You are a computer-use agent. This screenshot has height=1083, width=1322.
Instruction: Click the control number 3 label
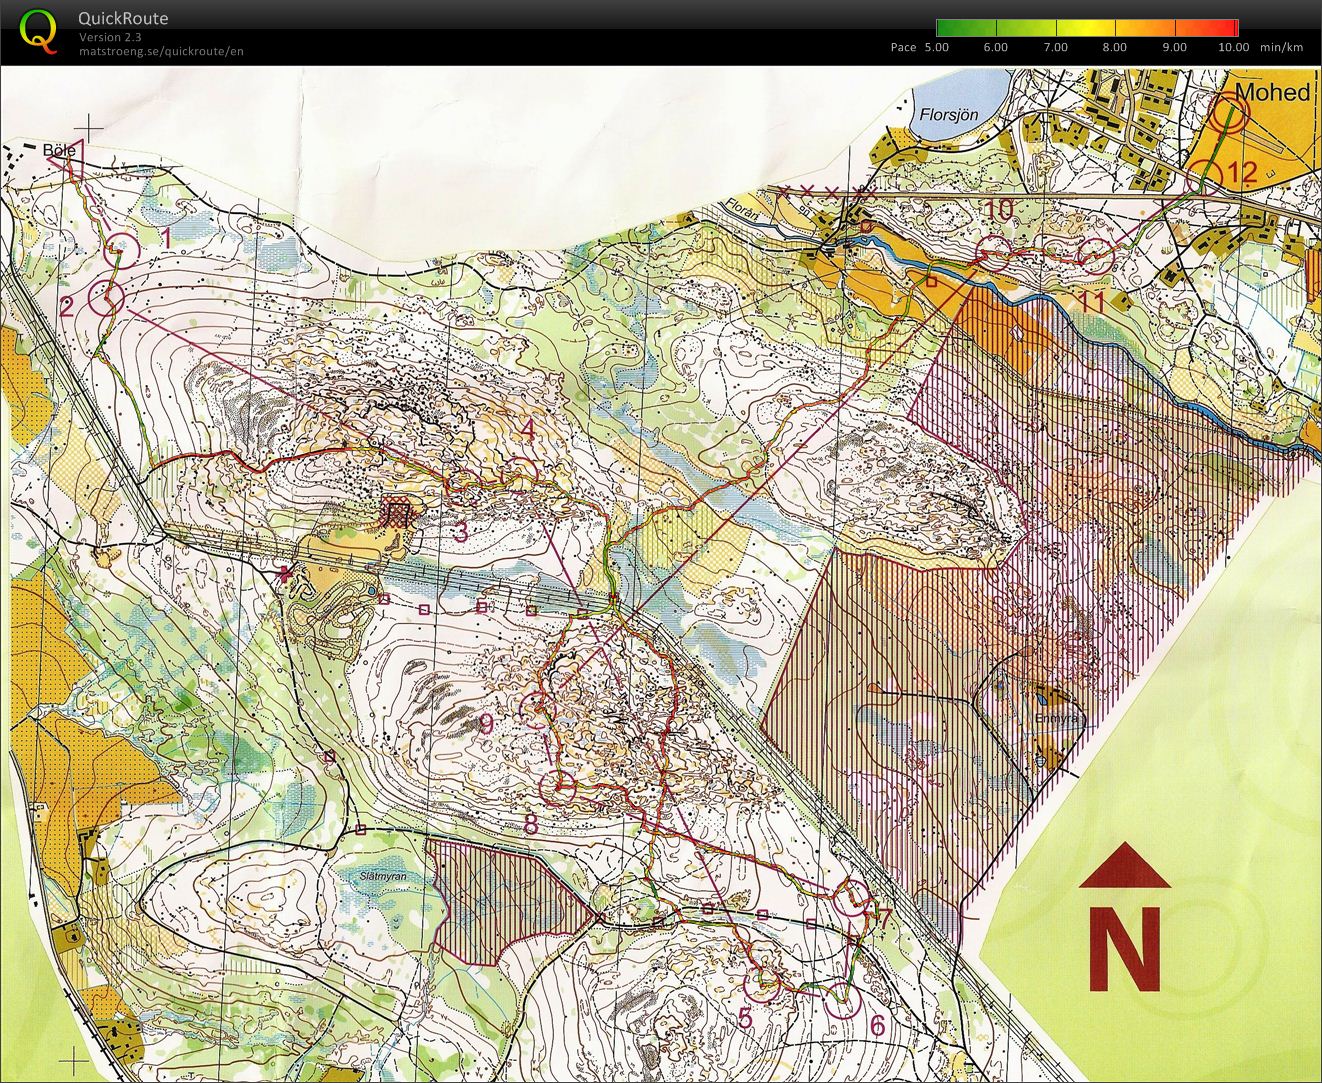point(460,532)
